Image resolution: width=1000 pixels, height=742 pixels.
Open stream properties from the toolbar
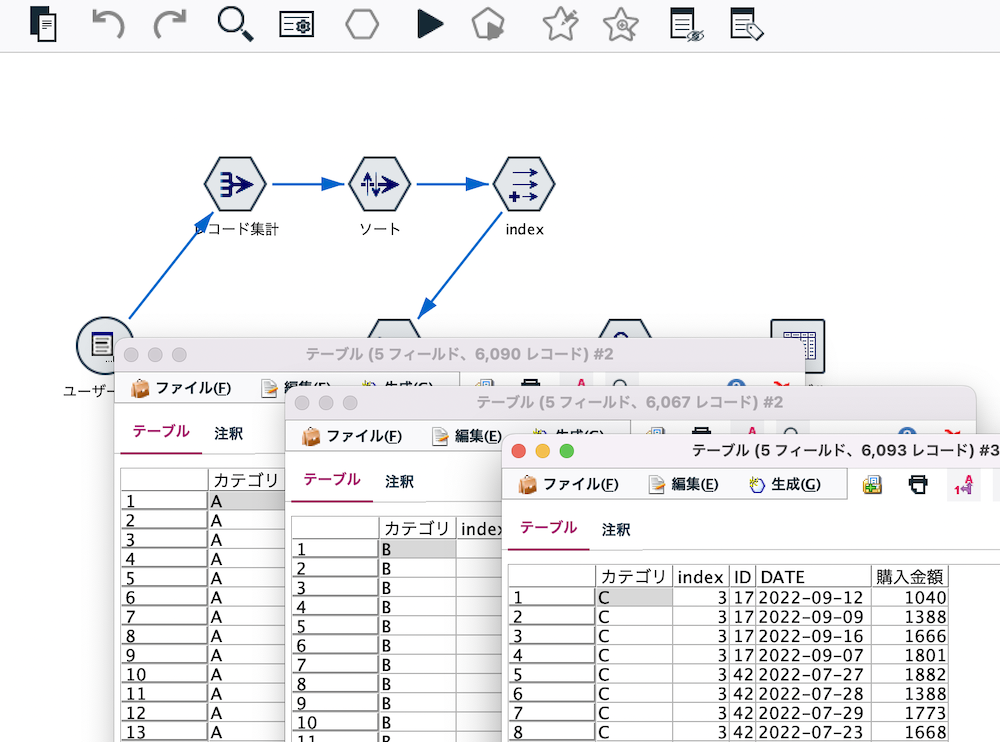296,25
